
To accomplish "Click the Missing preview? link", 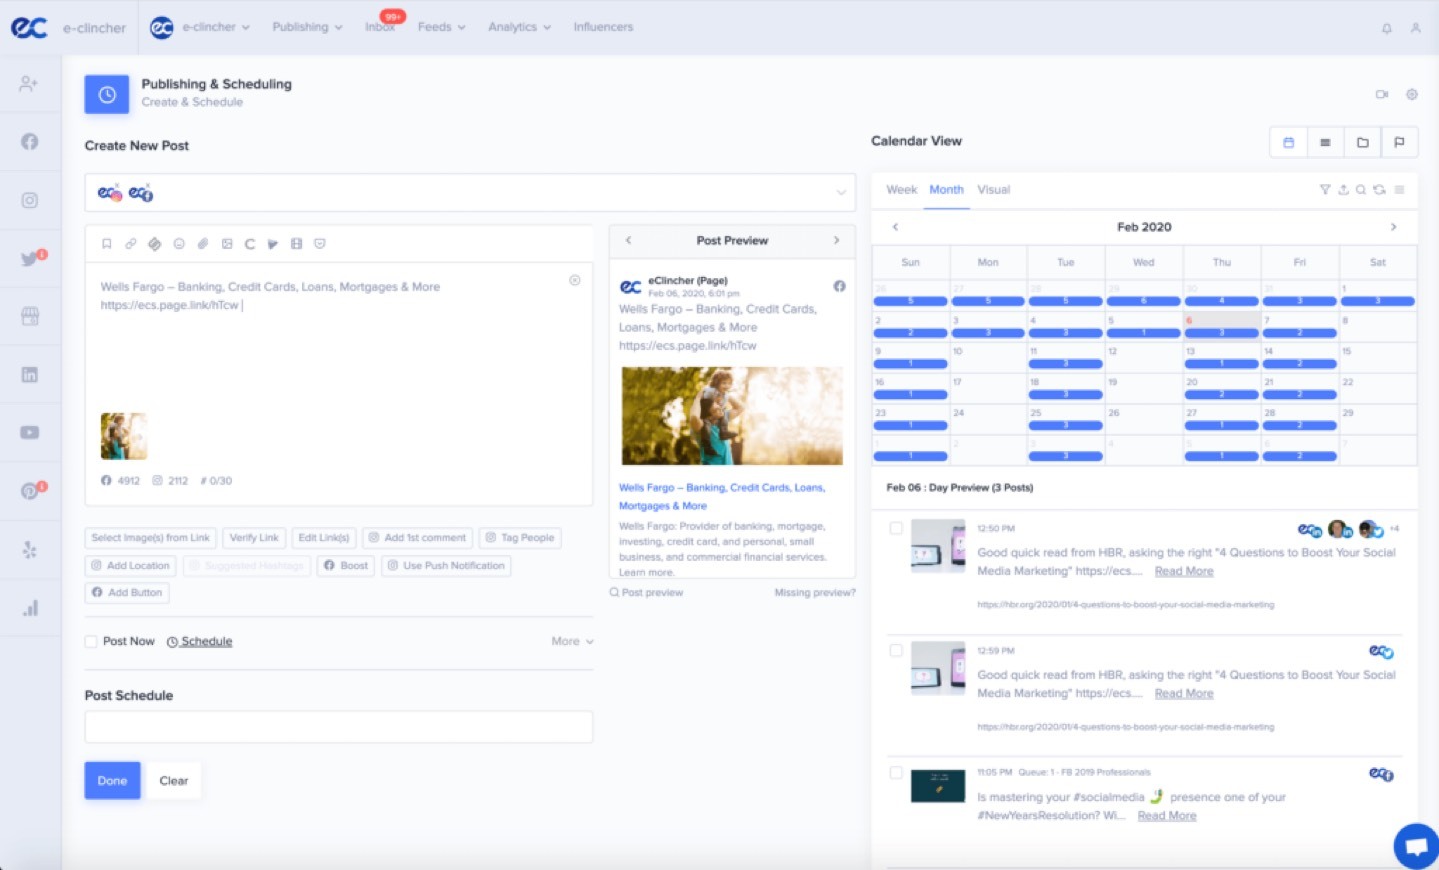I will click(x=815, y=593).
